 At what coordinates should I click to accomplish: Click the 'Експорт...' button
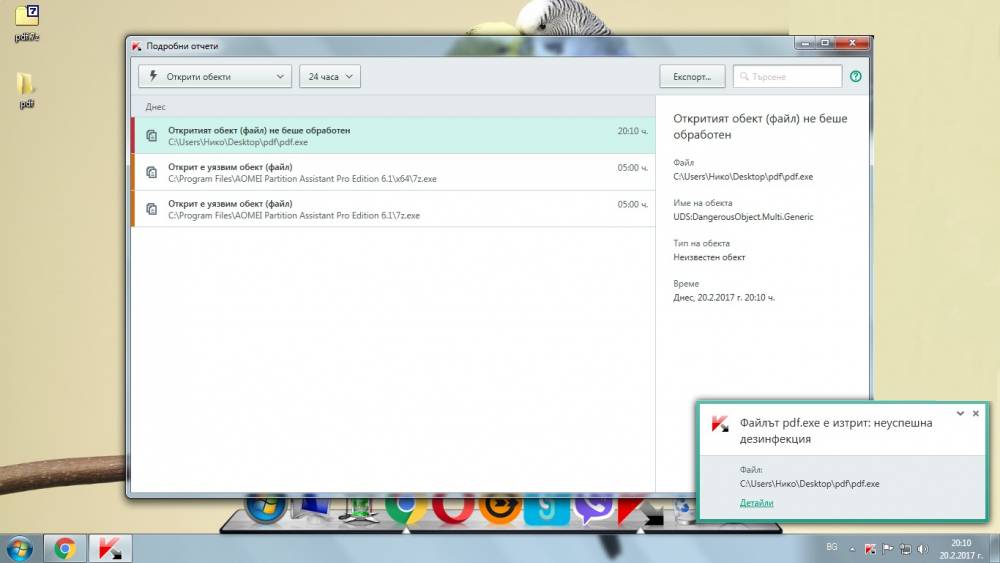coord(692,77)
